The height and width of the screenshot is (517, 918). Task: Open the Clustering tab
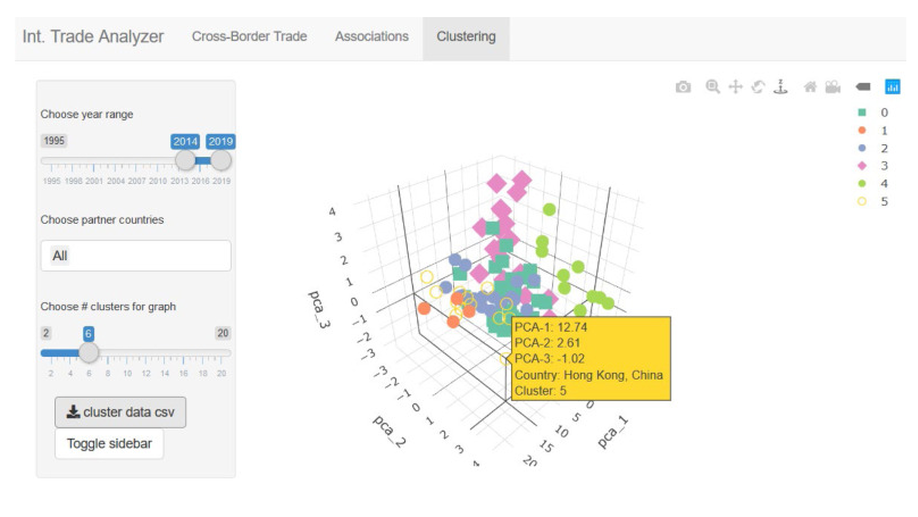pyautogui.click(x=466, y=36)
